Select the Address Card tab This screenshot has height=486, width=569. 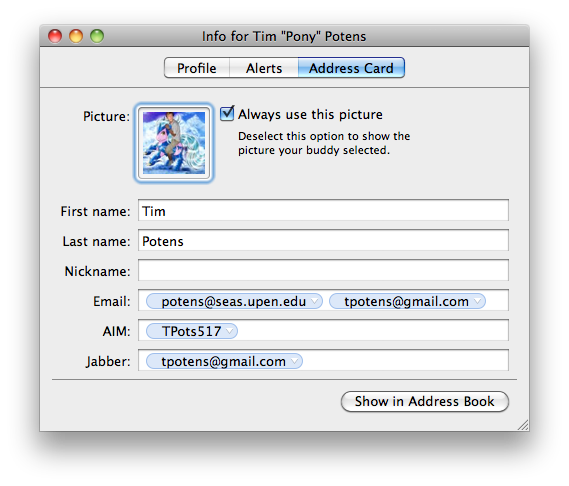(x=351, y=68)
